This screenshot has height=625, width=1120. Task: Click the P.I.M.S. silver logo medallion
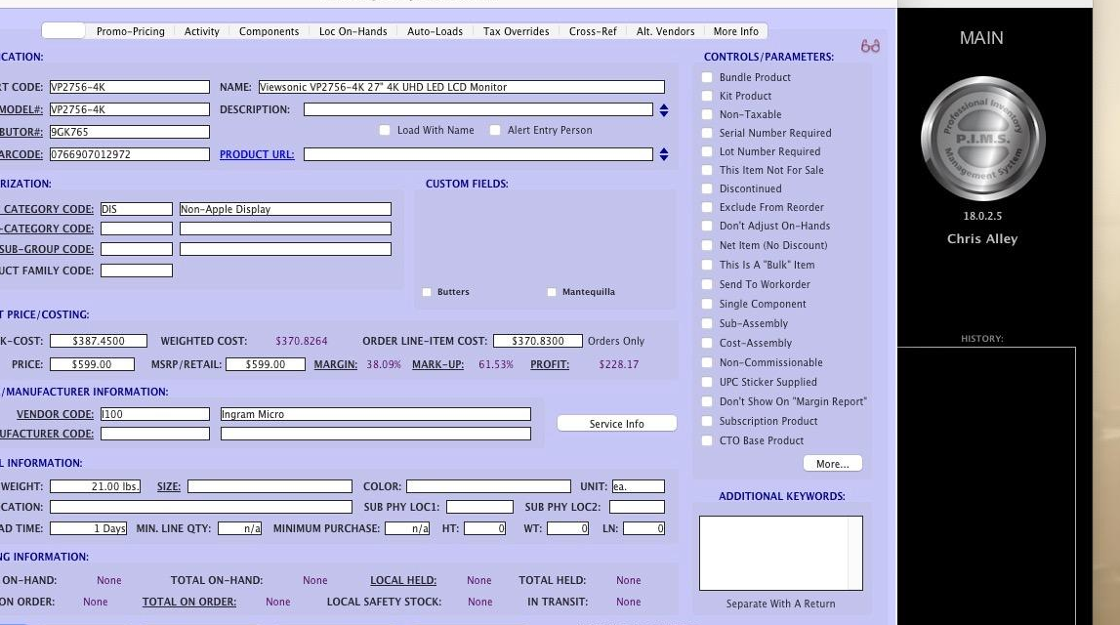point(983,139)
